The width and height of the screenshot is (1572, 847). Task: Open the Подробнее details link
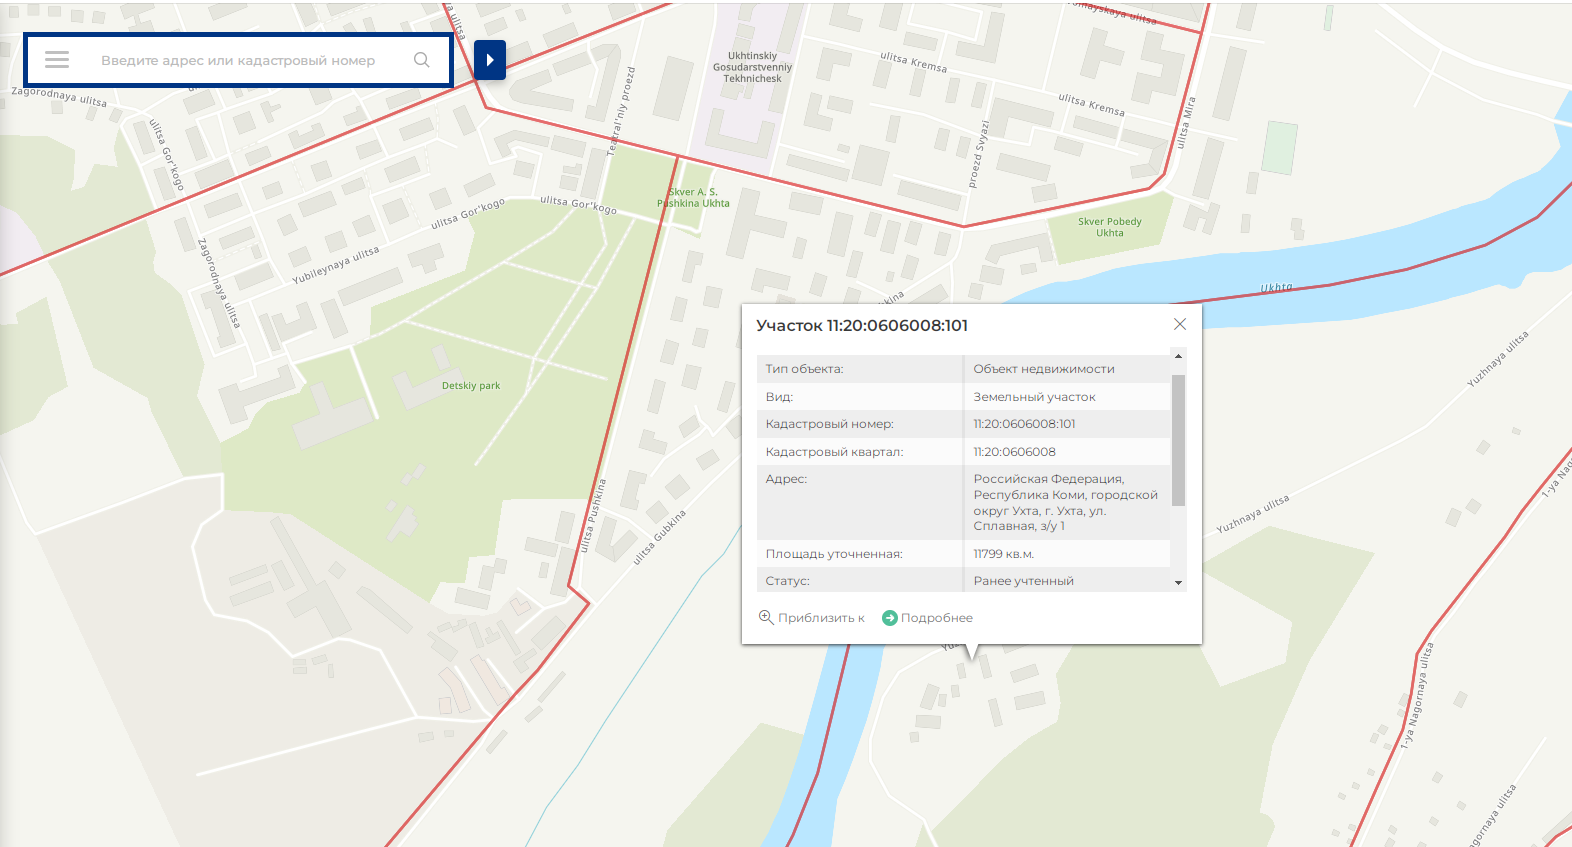937,618
